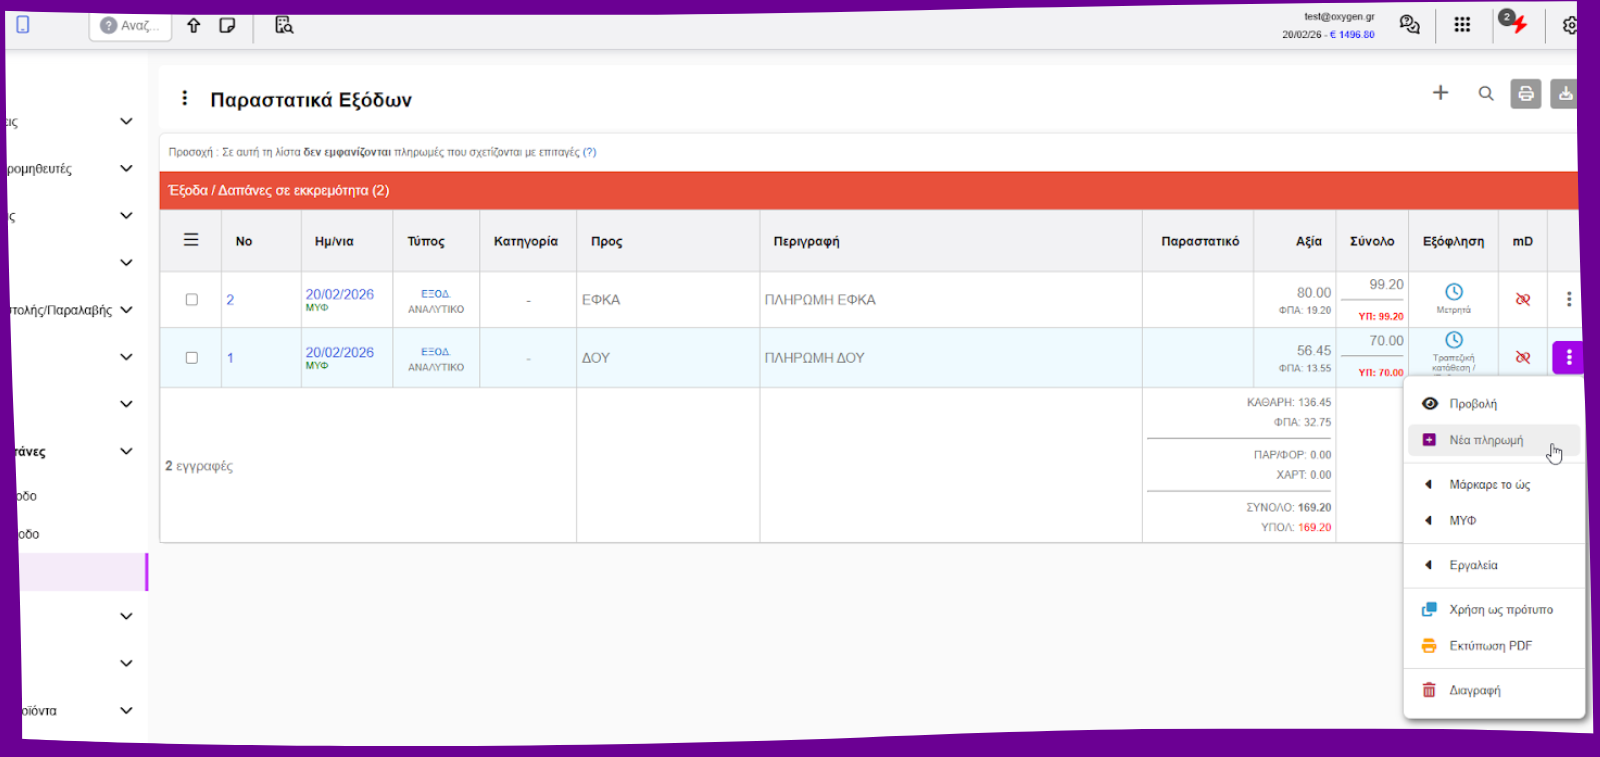Click the grey printer icon button
This screenshot has width=1600, height=757.
pos(1525,94)
